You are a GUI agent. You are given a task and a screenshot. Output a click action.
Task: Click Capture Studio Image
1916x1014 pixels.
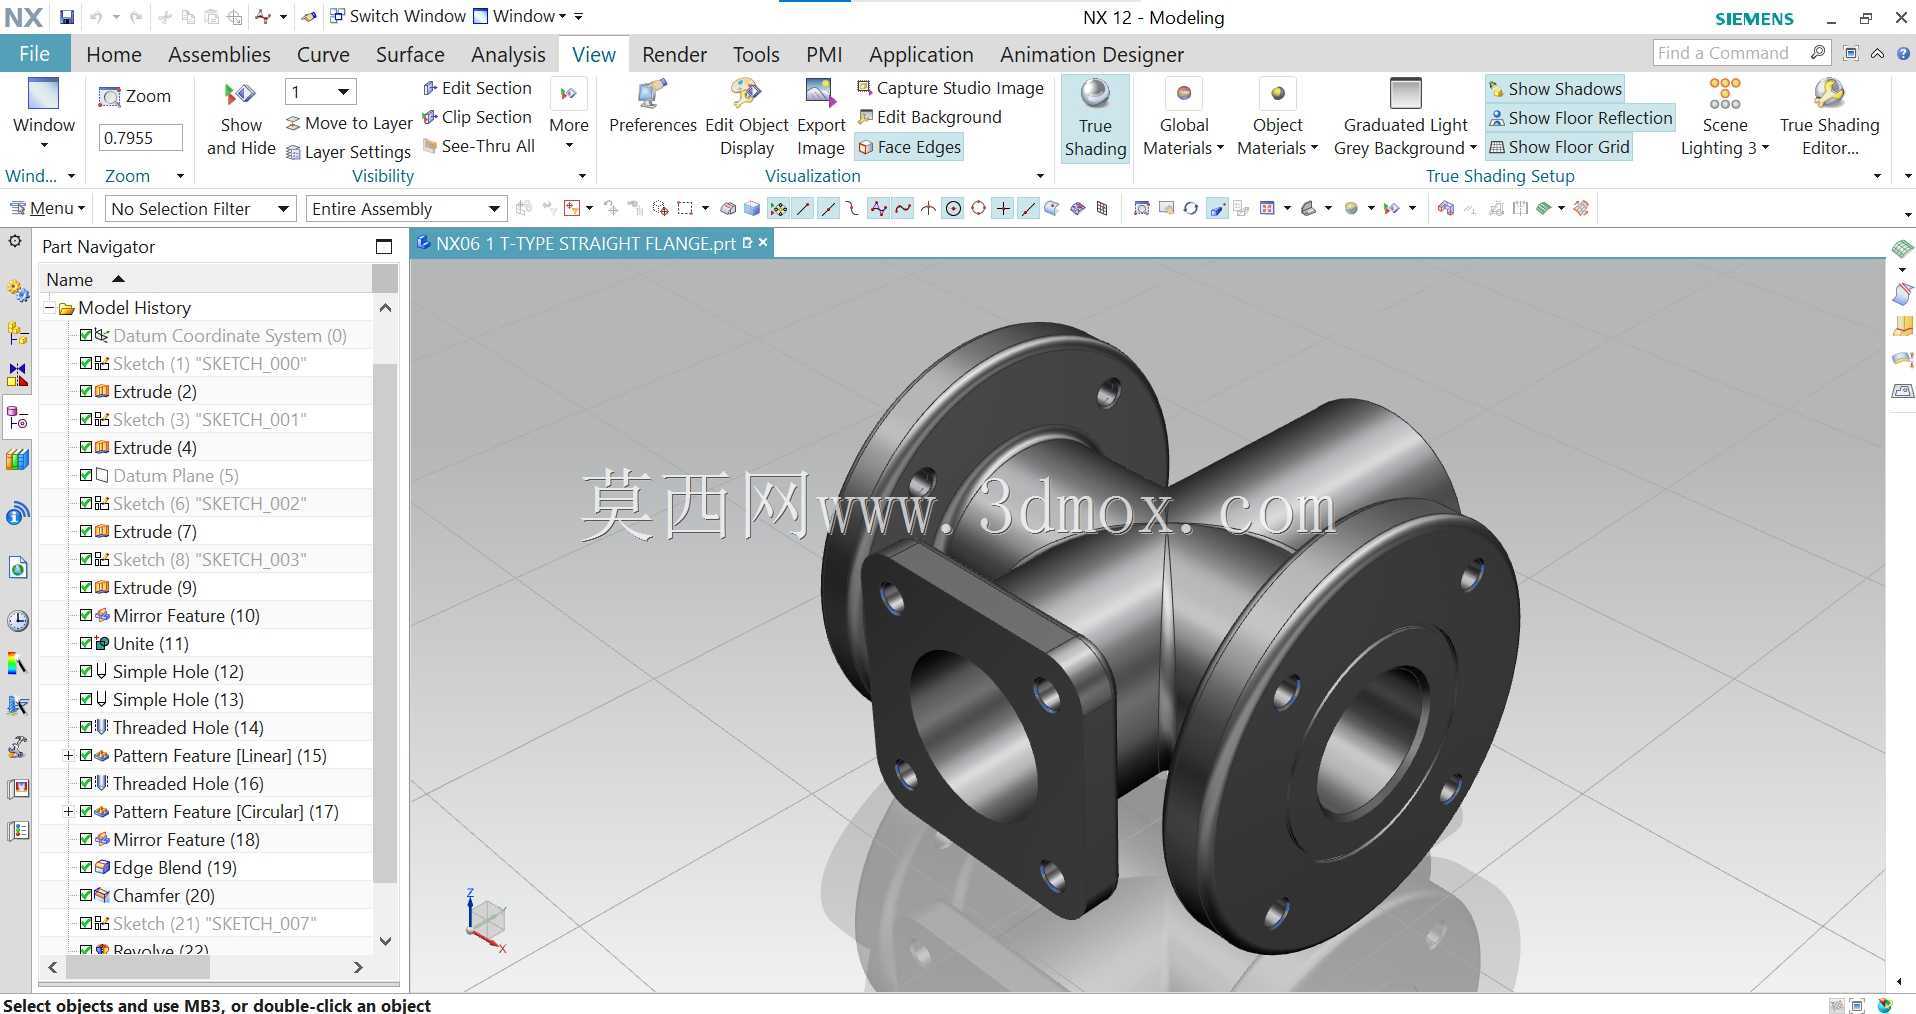950,88
